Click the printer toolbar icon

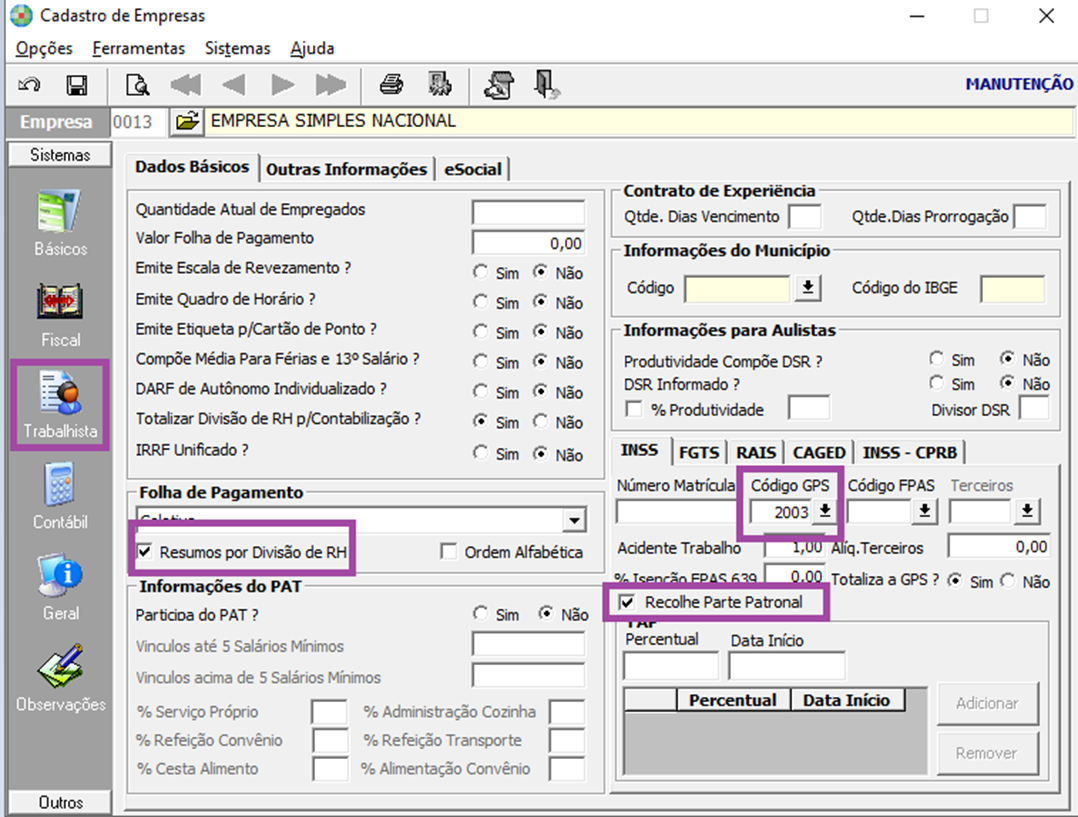[392, 85]
